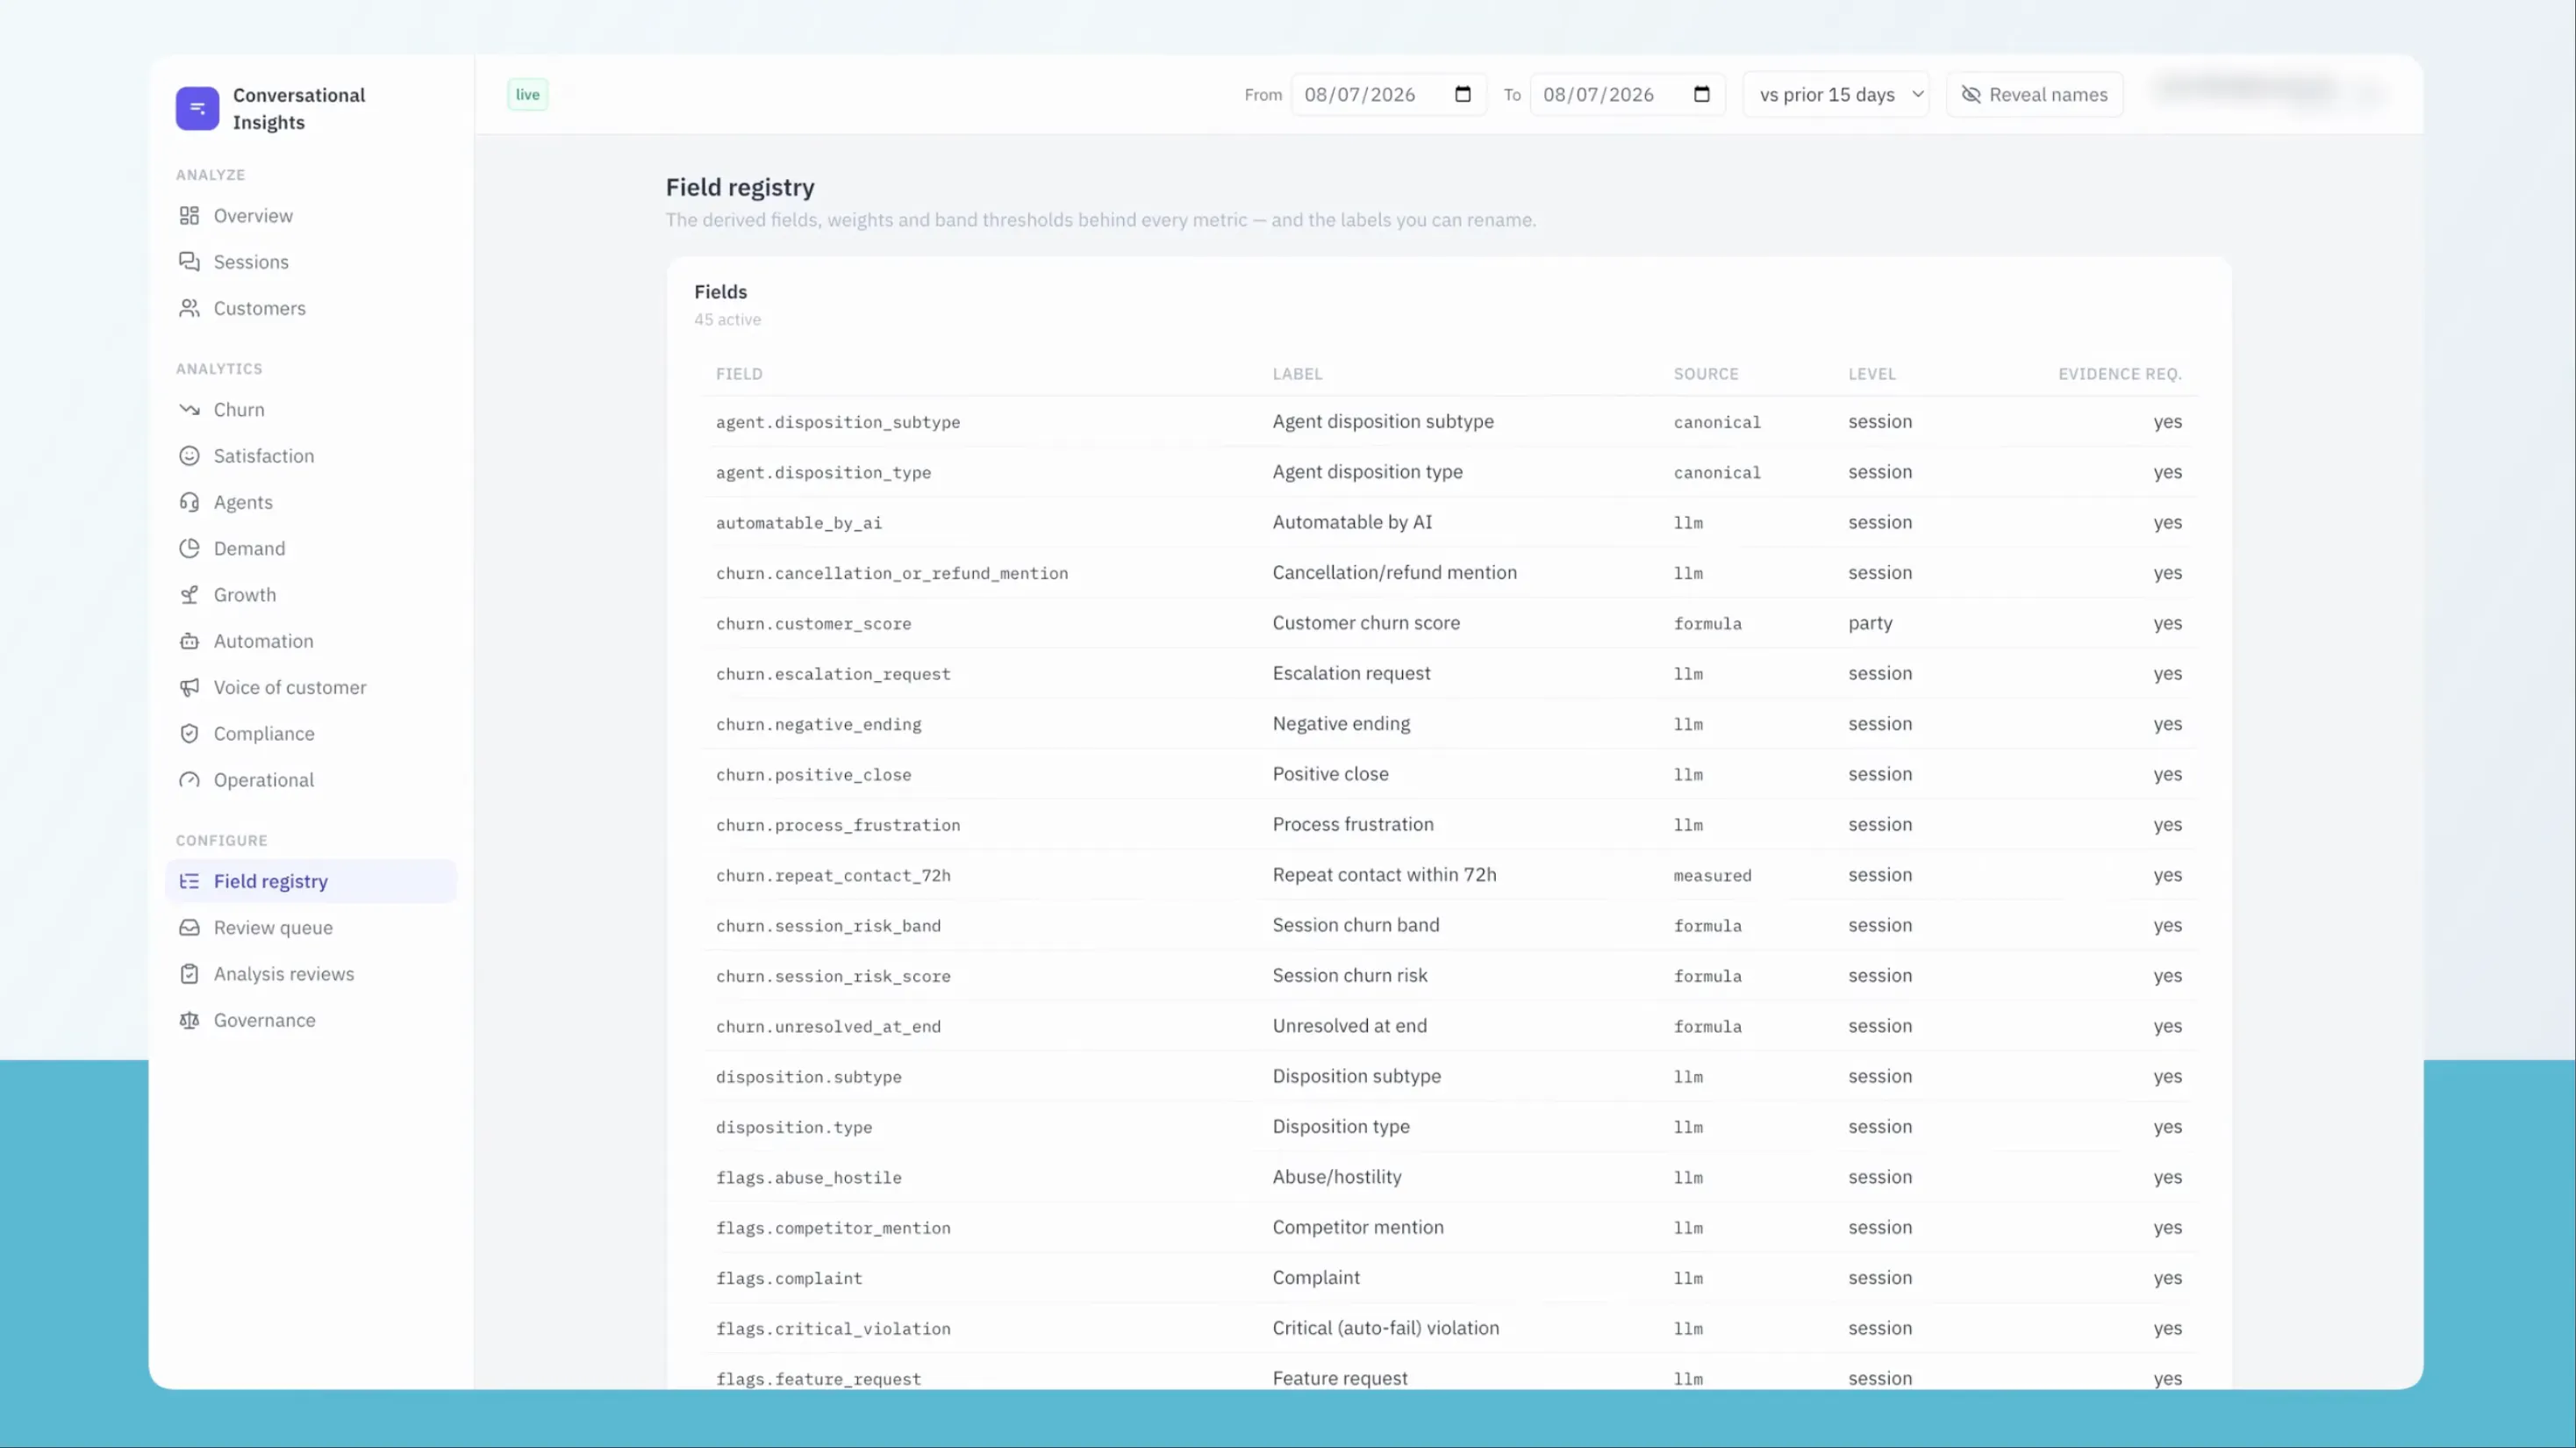The height and width of the screenshot is (1448, 2576).
Task: Click the disposition.subtype field
Action: pos(808,1077)
